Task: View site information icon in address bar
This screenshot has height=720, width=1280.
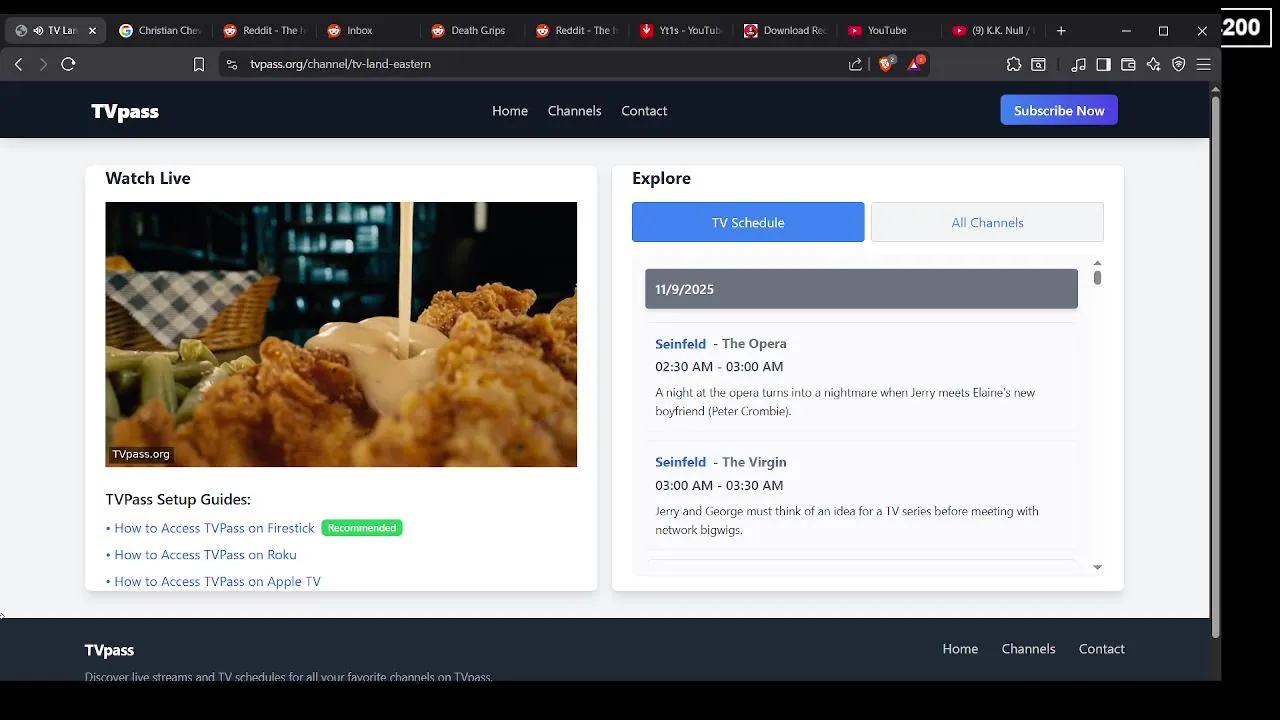Action: click(232, 64)
